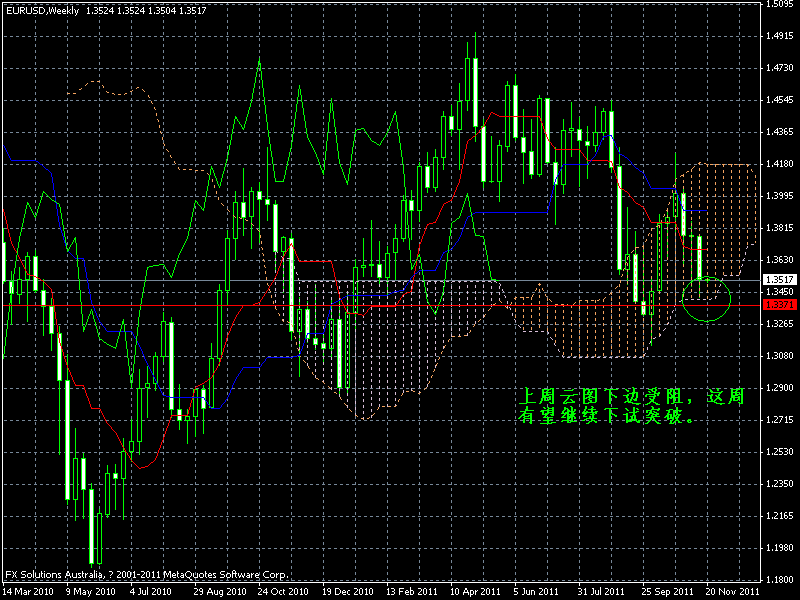This screenshot has height=600, width=800.
Task: Click the 10 Apr 2011 date label
Action: (475, 592)
